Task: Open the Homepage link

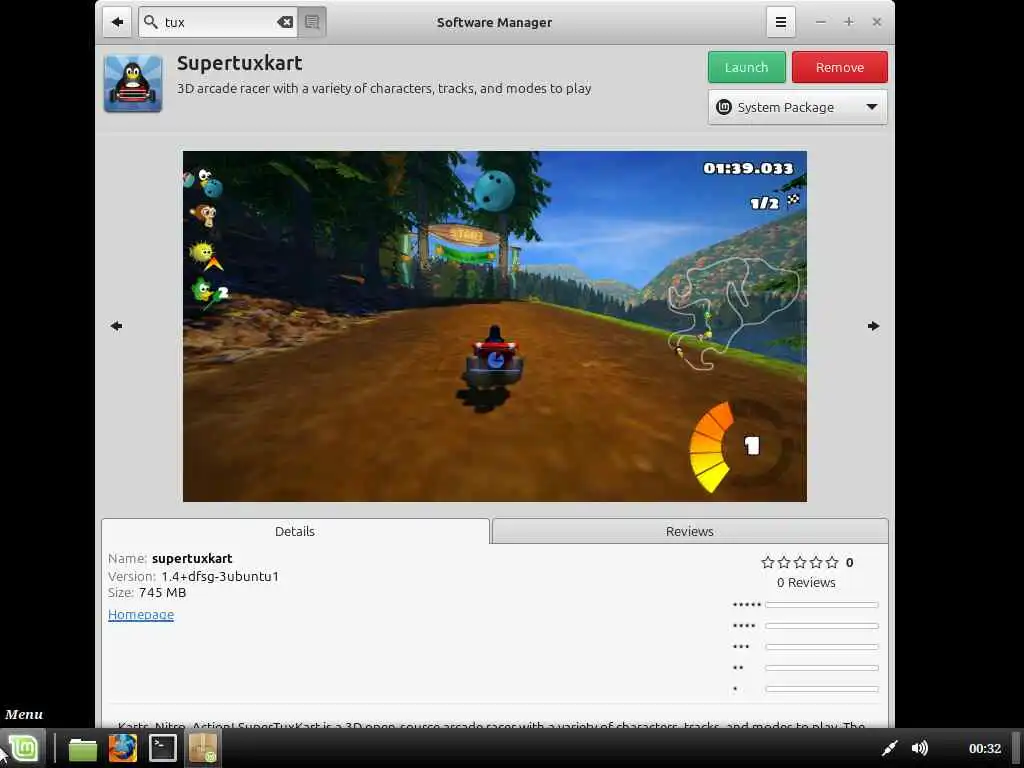Action: click(141, 615)
